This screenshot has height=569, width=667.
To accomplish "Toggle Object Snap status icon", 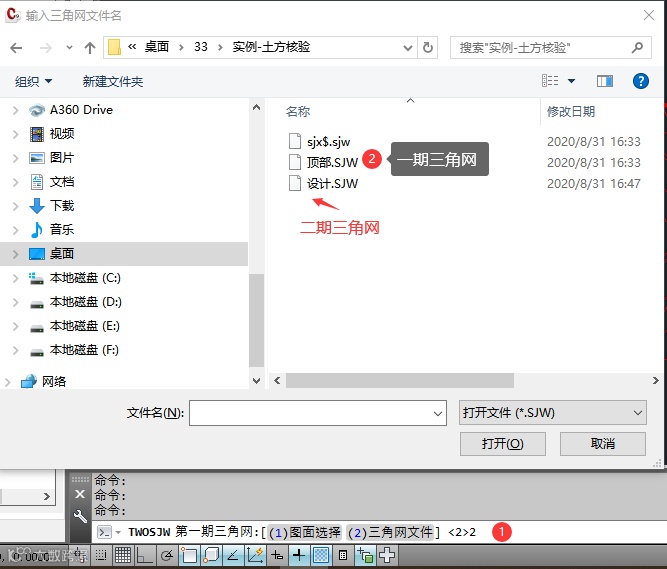I will 189,555.
